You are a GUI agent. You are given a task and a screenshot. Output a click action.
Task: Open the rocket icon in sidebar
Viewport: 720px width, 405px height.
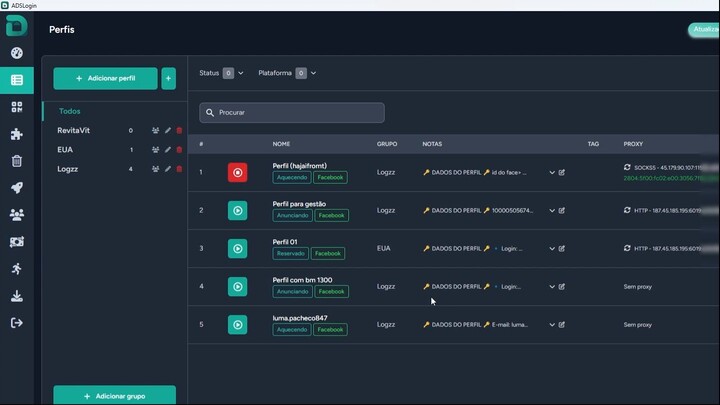click(17, 188)
